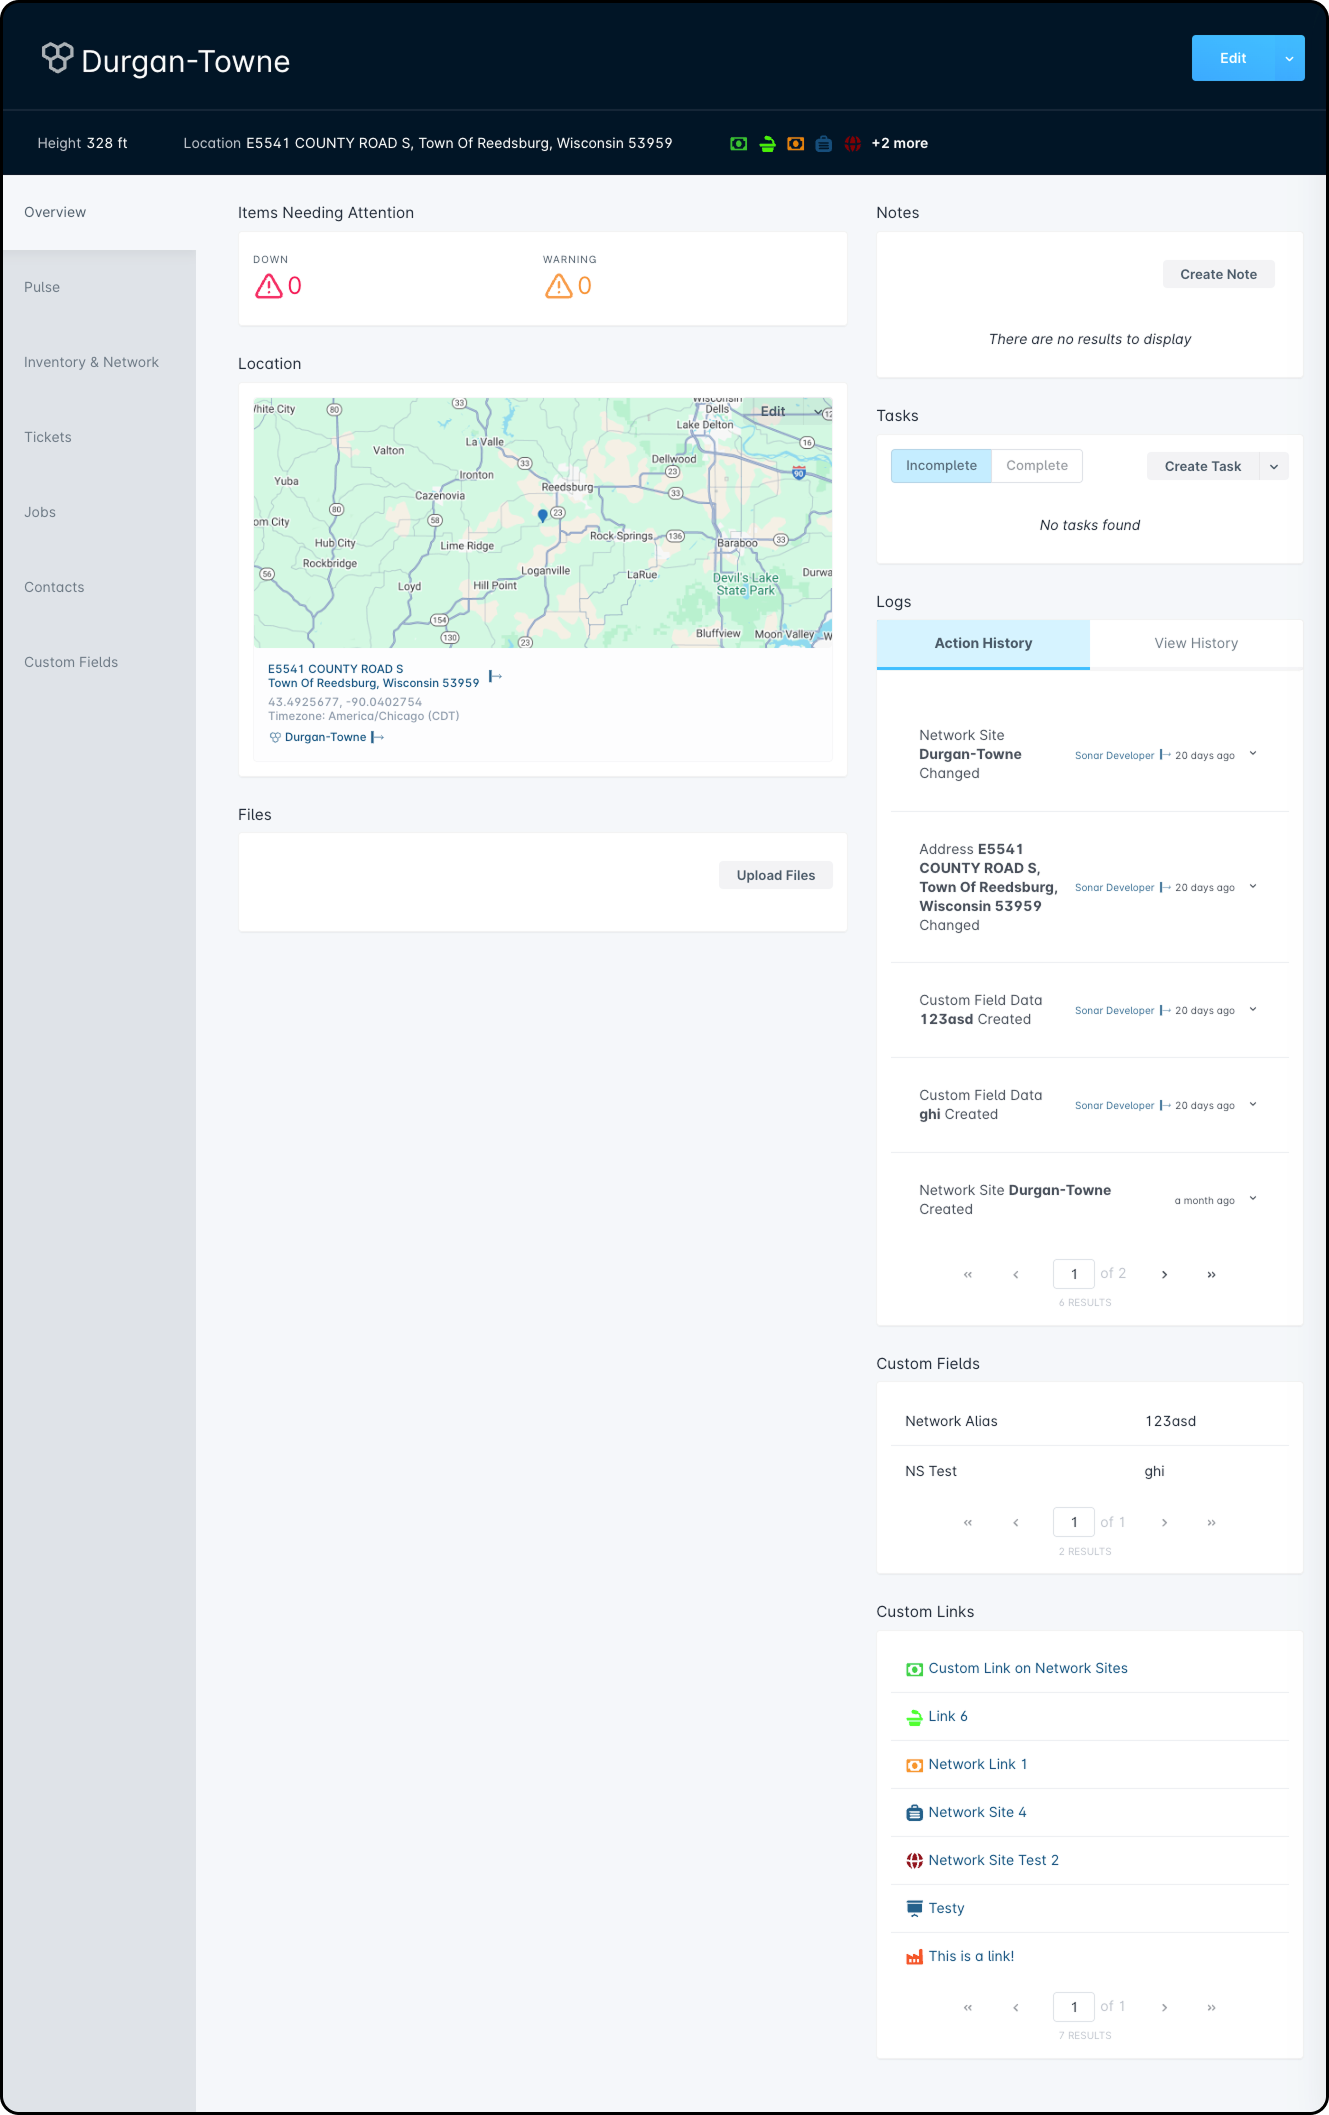Image resolution: width=1329 pixels, height=2115 pixels.
Task: Click coordinates 43.4925677, -90.0402754
Action: point(345,702)
